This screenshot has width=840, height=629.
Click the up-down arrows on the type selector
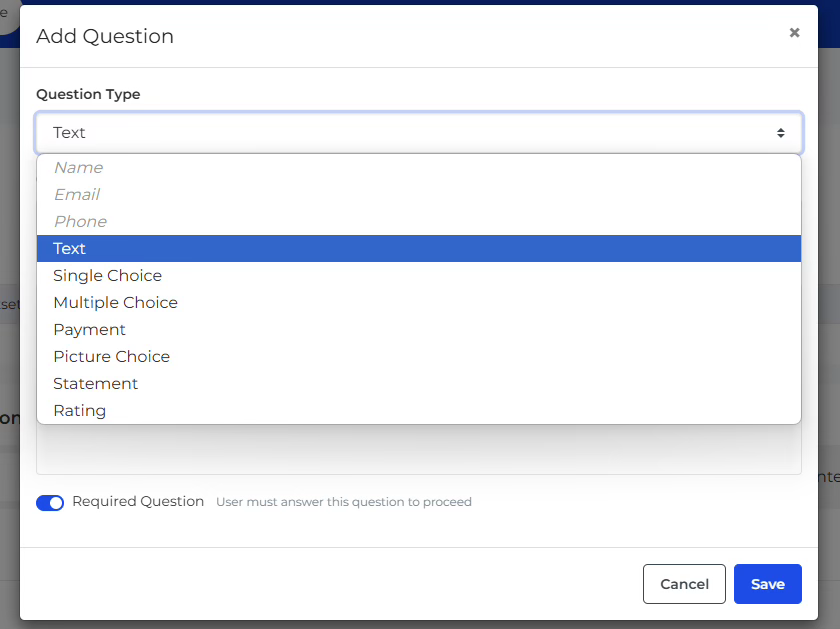click(781, 133)
